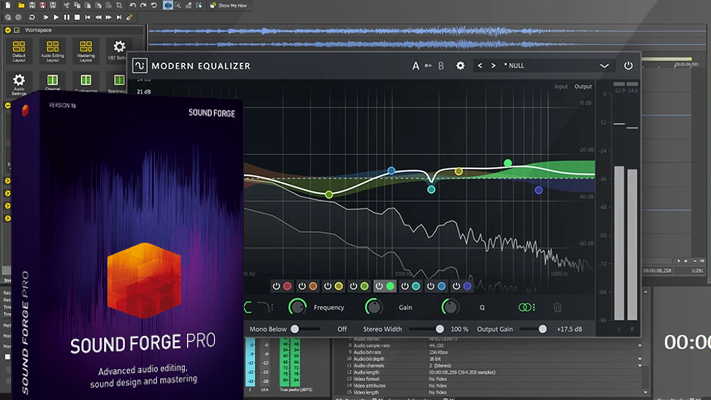Image resolution: width=711 pixels, height=400 pixels.
Task: Select the A comparison state
Action: pos(416,66)
